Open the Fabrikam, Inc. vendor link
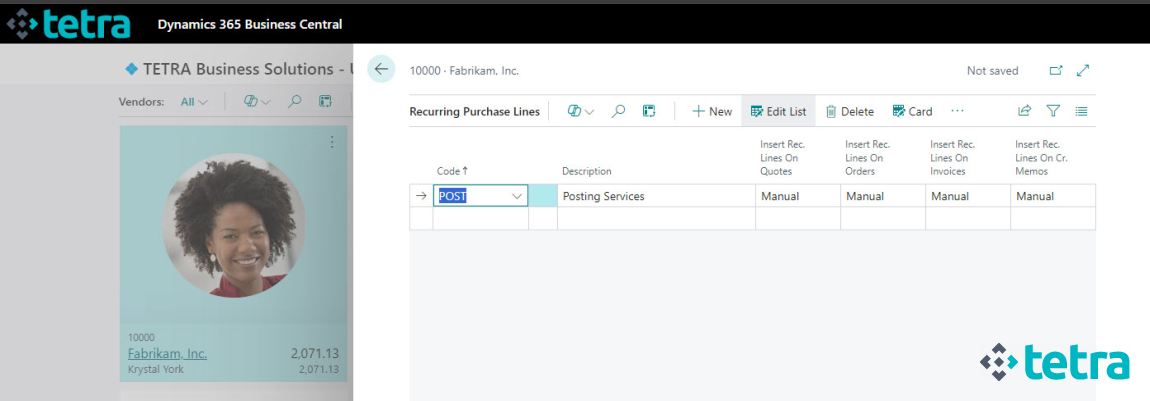The height and width of the screenshot is (401, 1150). [167, 353]
